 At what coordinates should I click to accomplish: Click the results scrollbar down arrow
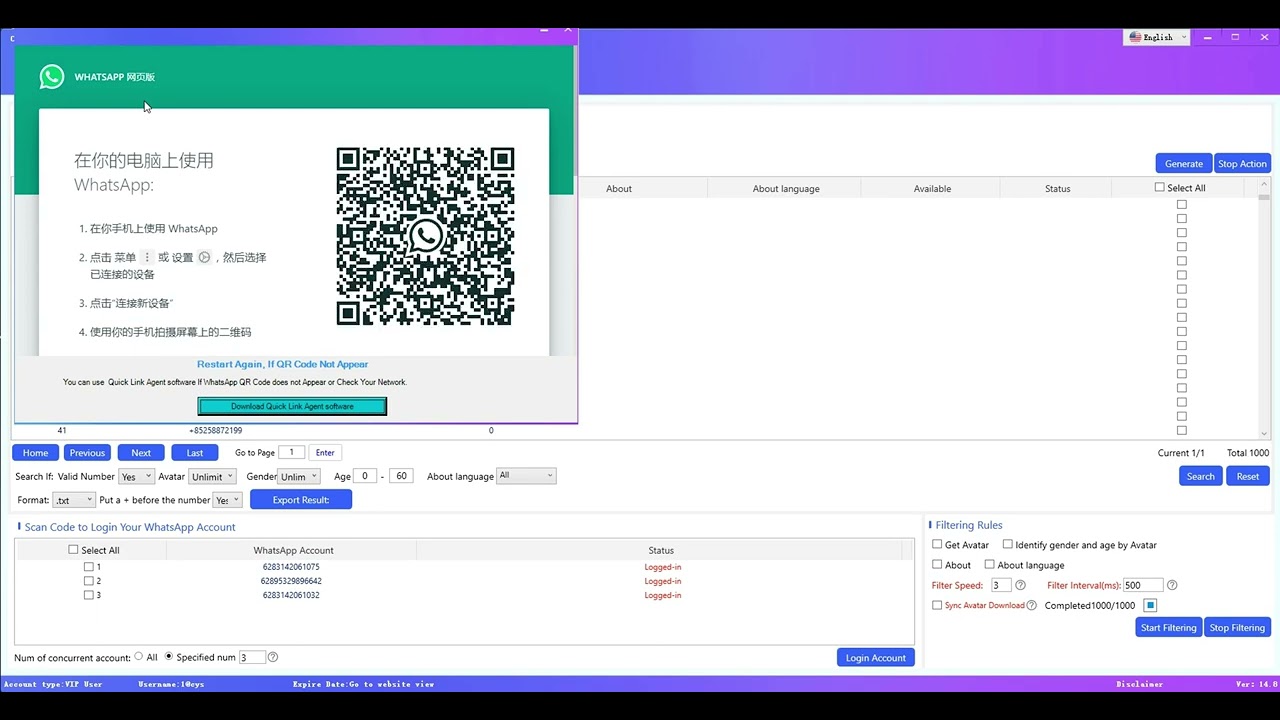tap(1264, 433)
